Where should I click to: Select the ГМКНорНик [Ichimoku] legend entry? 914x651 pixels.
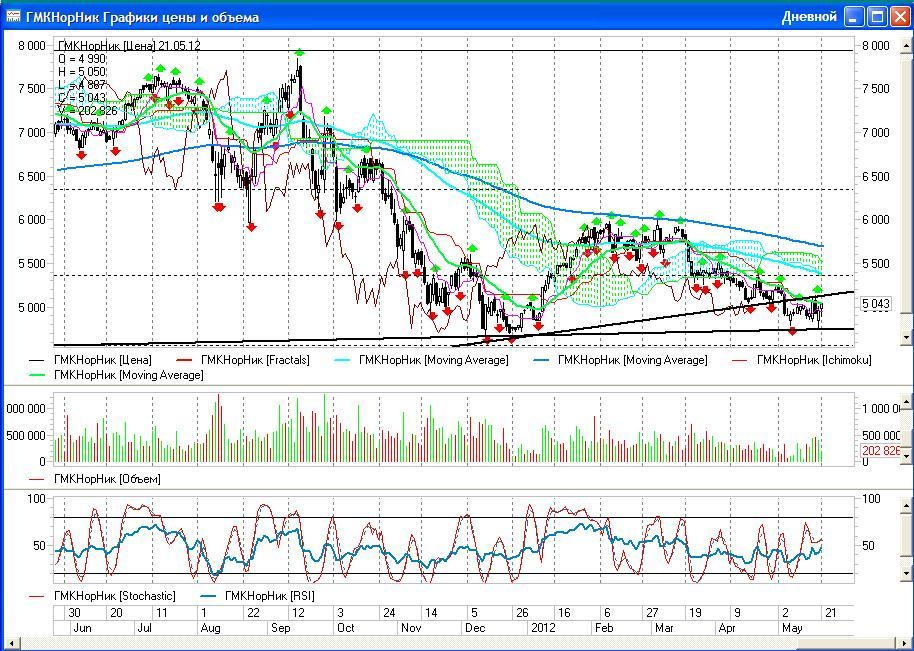point(801,360)
